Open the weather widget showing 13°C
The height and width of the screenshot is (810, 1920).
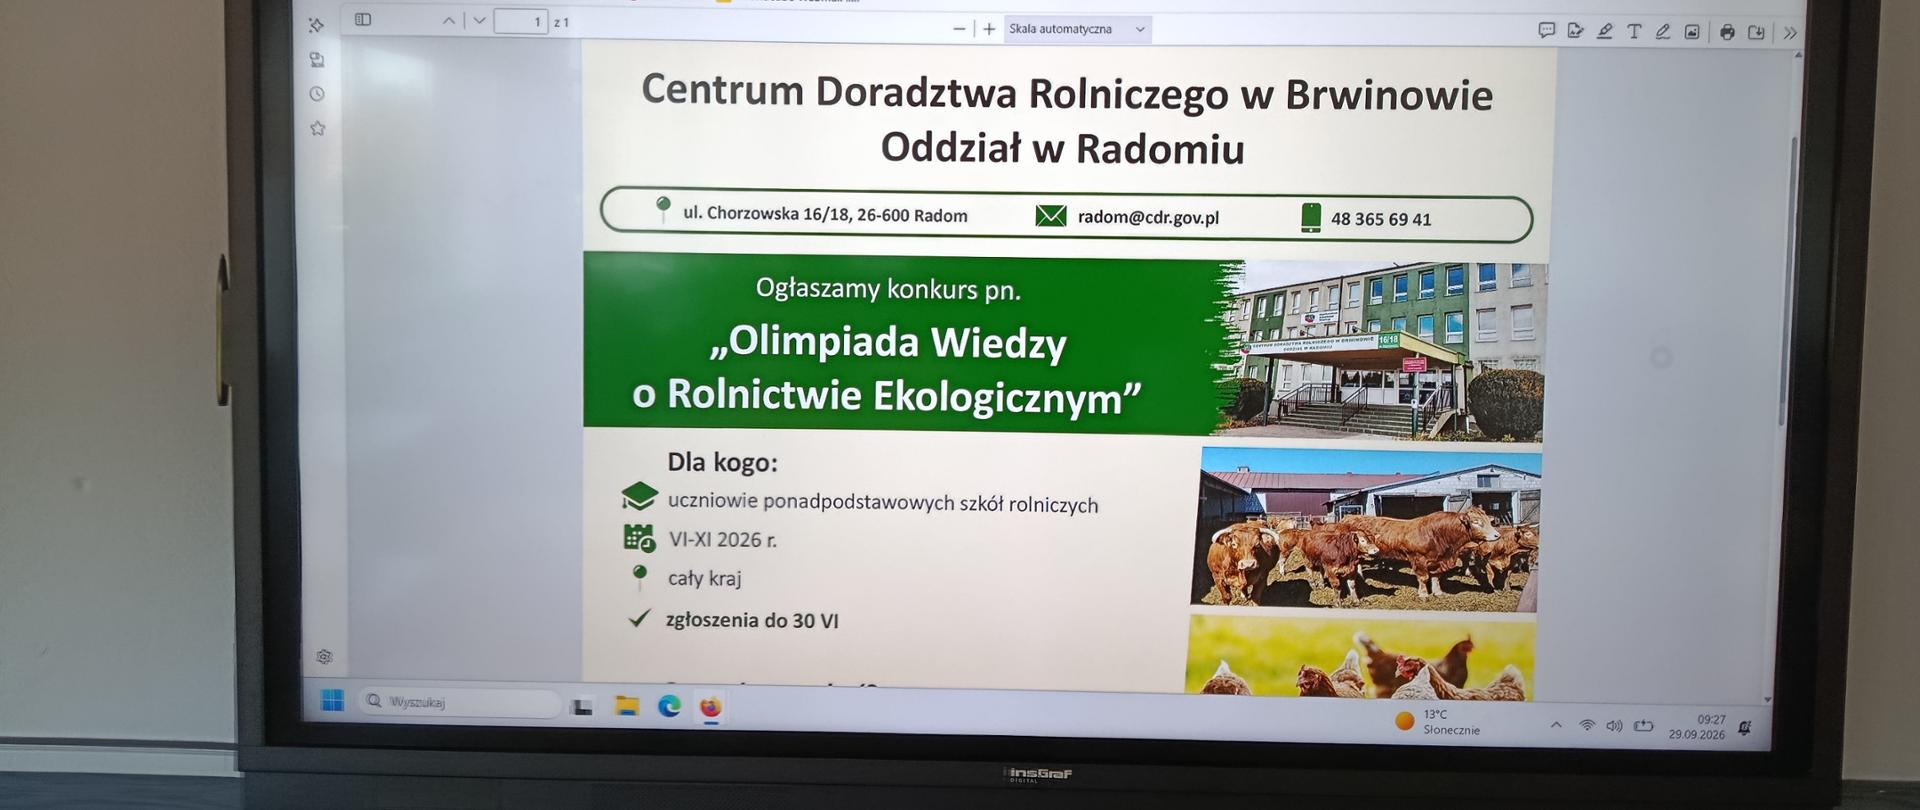click(1438, 722)
